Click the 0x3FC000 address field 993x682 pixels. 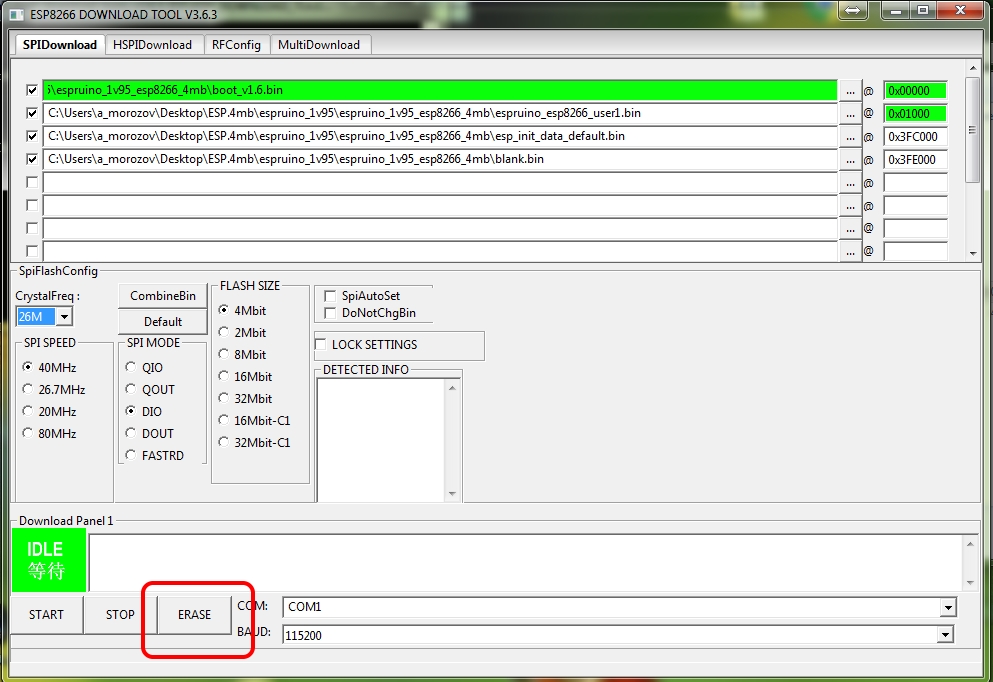point(916,137)
